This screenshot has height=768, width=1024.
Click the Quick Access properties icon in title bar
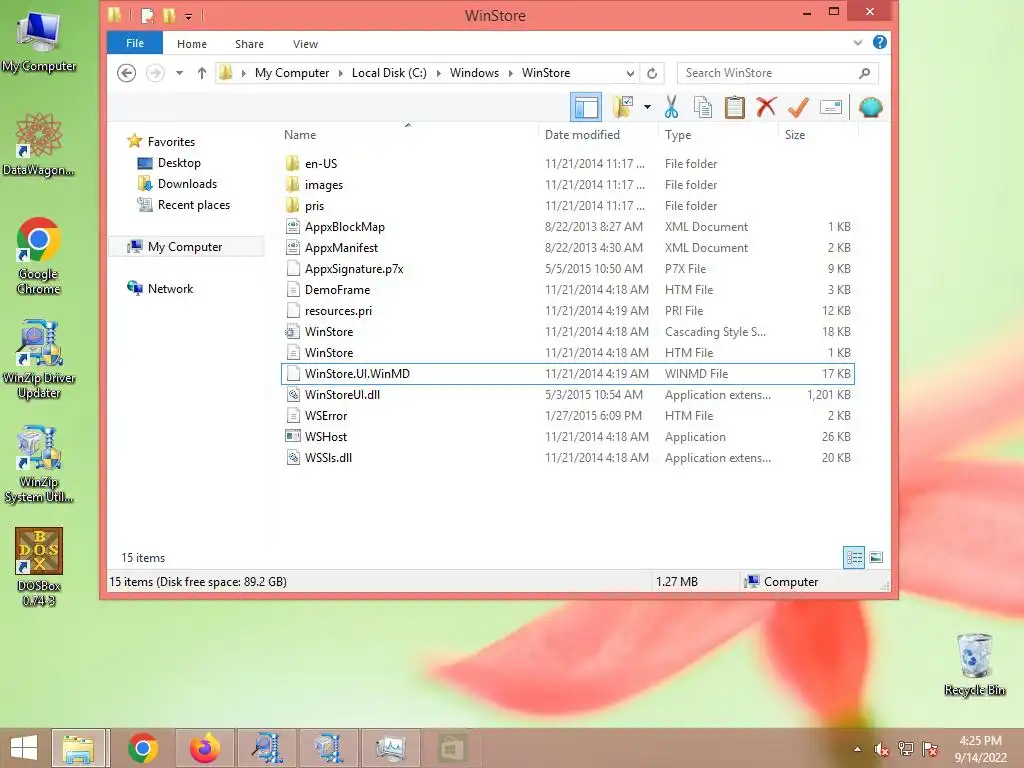click(148, 15)
